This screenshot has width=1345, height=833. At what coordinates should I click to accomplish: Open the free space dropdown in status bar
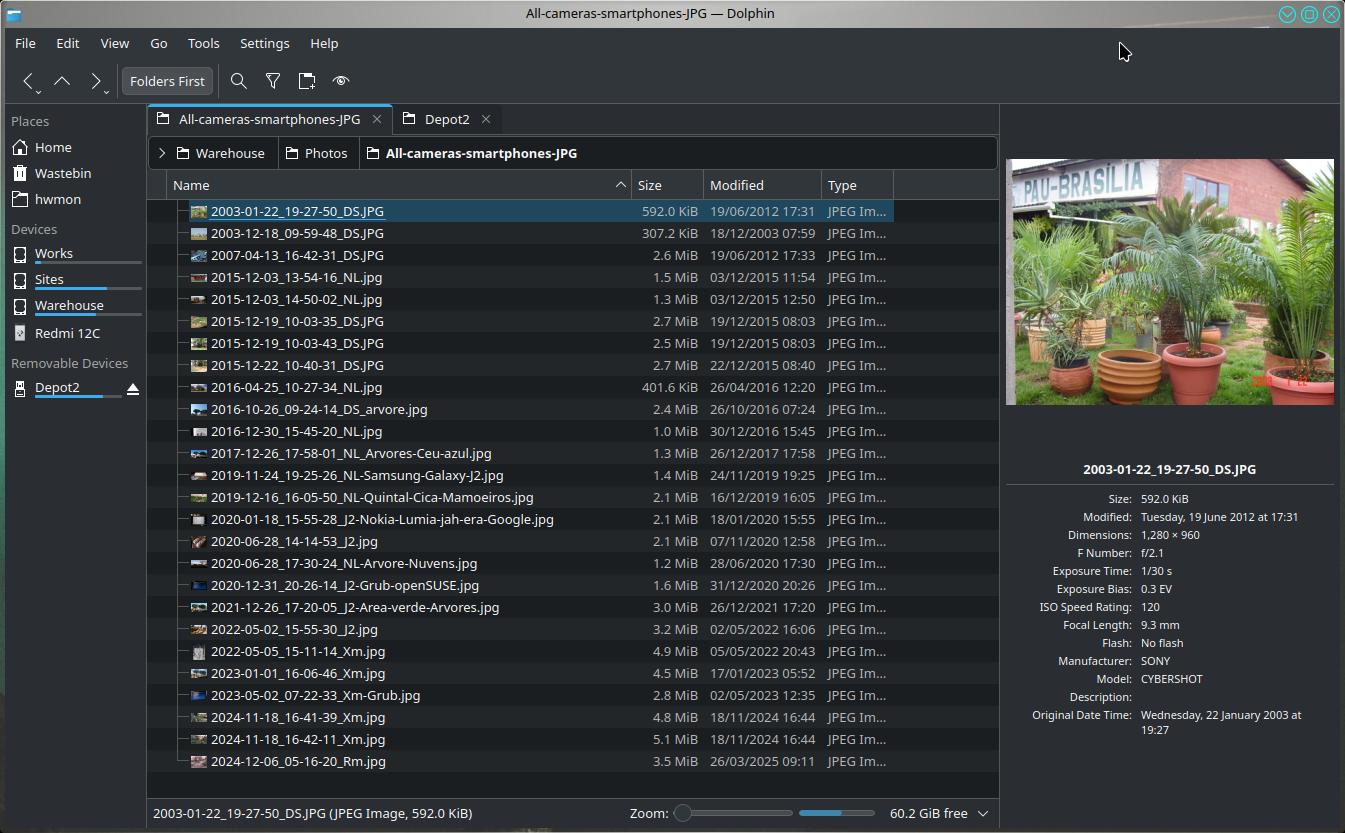(982, 813)
